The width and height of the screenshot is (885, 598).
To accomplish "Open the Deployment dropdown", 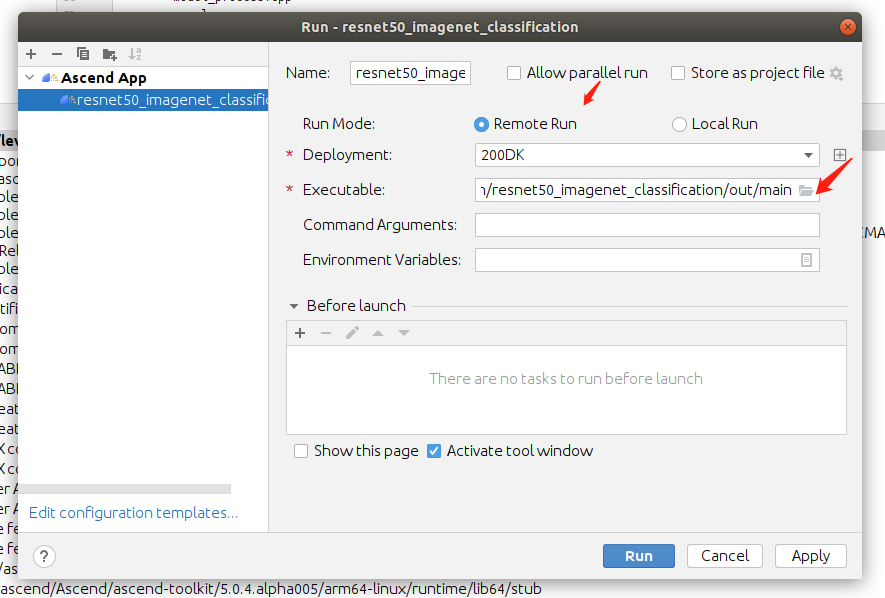I will click(x=808, y=155).
